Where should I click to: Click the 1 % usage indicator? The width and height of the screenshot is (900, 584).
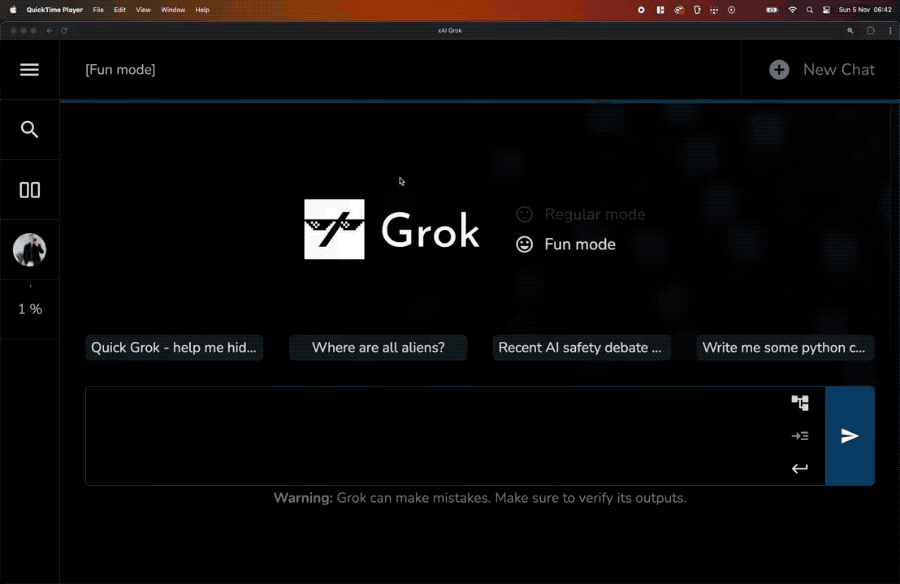[x=30, y=310]
